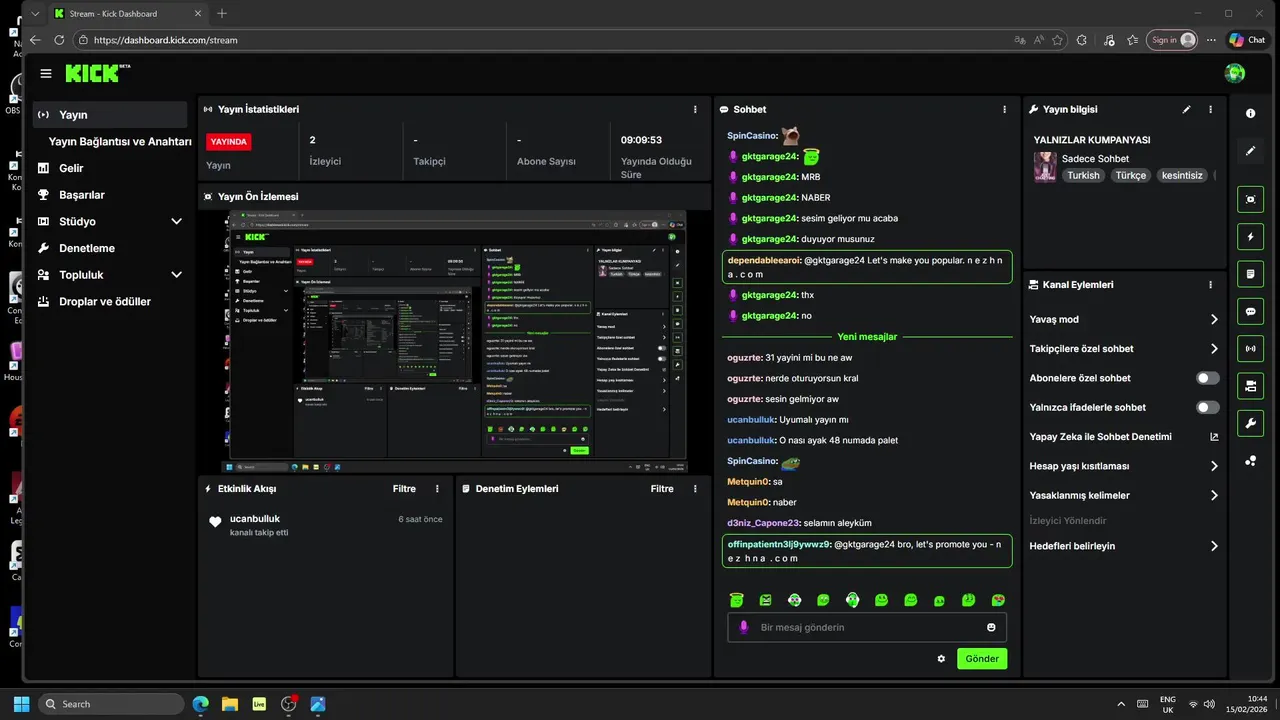Open Yayın İstatistikleri three-dot menu
Image resolution: width=1280 pixels, height=720 pixels.
[x=695, y=109]
